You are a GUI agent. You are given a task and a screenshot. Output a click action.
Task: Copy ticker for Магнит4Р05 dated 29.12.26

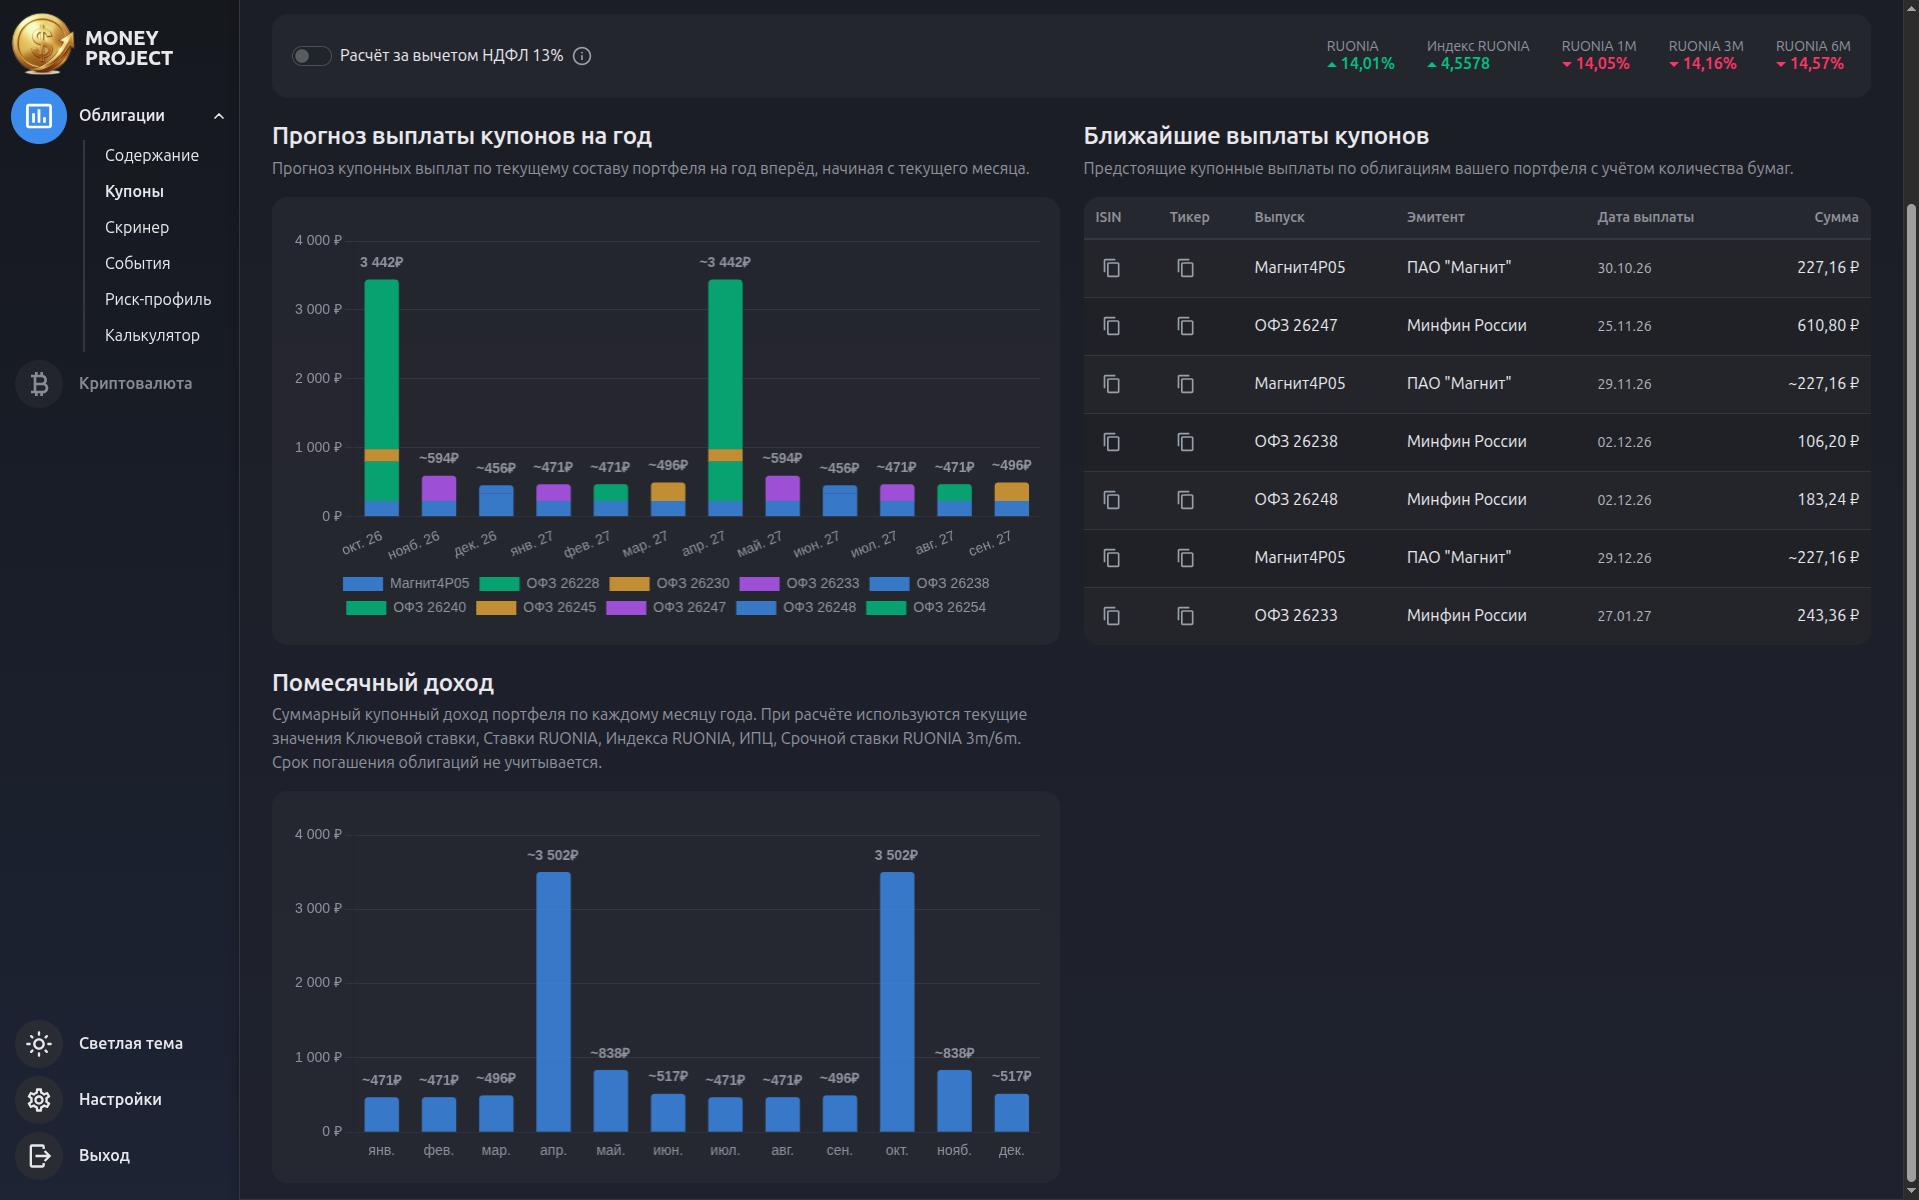pyautogui.click(x=1185, y=558)
